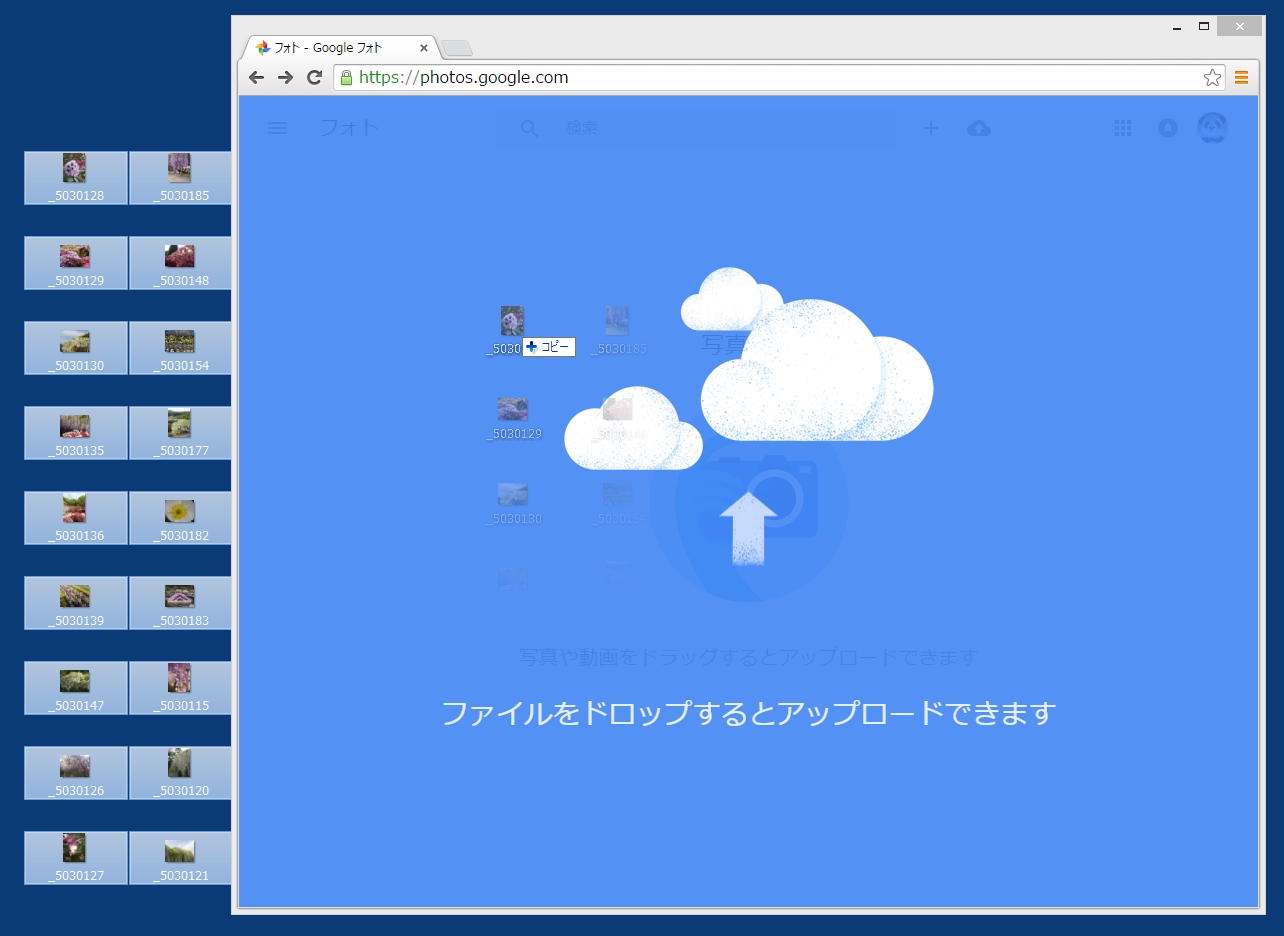Open the notifications bell in Photos
1284x936 pixels.
coord(1168,128)
